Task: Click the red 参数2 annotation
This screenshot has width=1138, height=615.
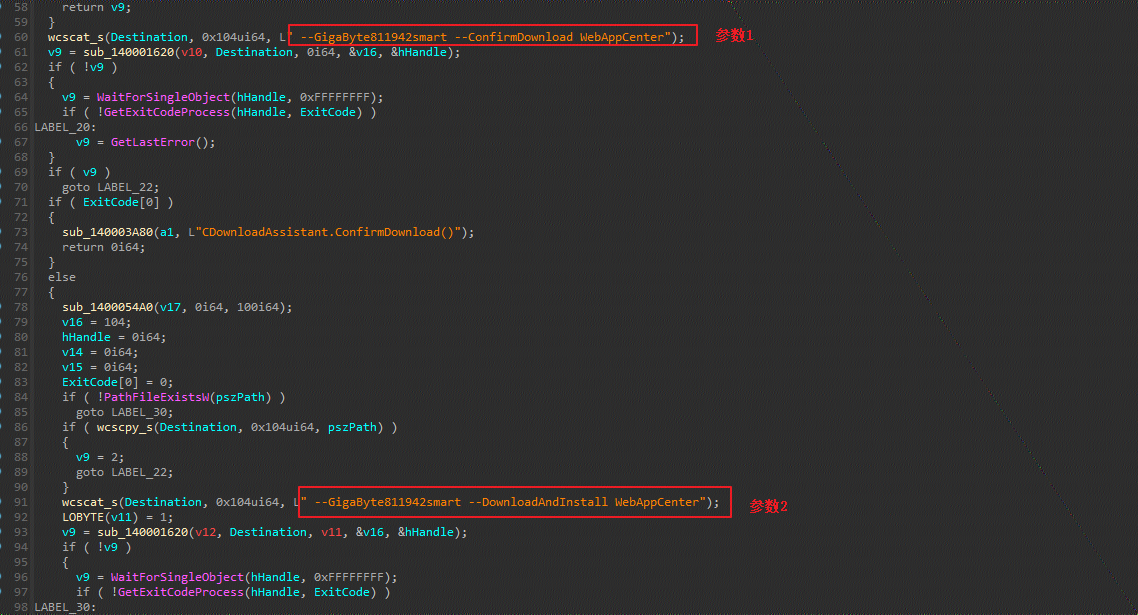Action: point(769,506)
